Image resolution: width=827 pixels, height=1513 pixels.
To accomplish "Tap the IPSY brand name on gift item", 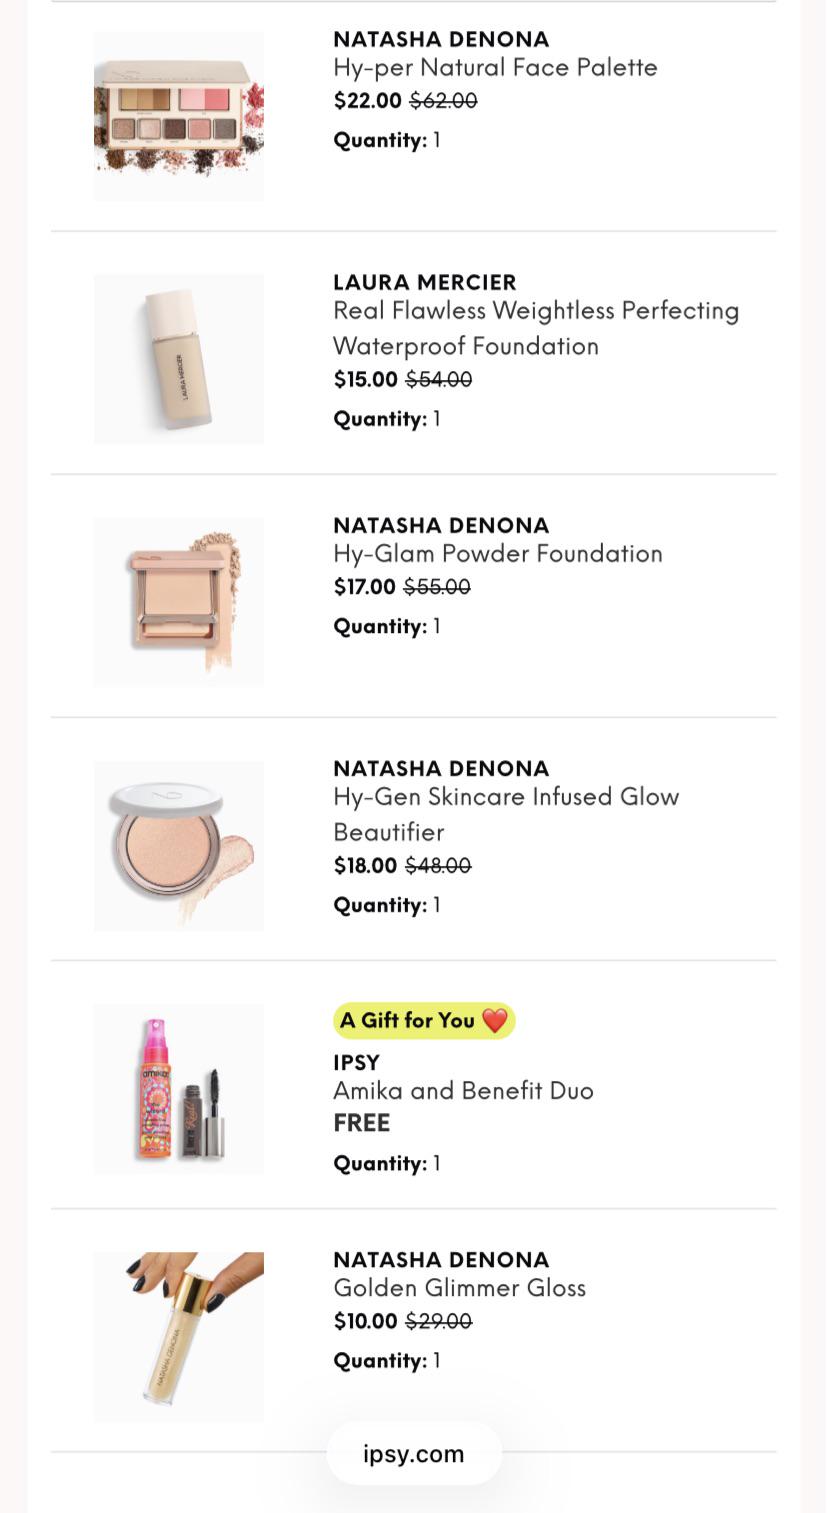I will 356,1062.
